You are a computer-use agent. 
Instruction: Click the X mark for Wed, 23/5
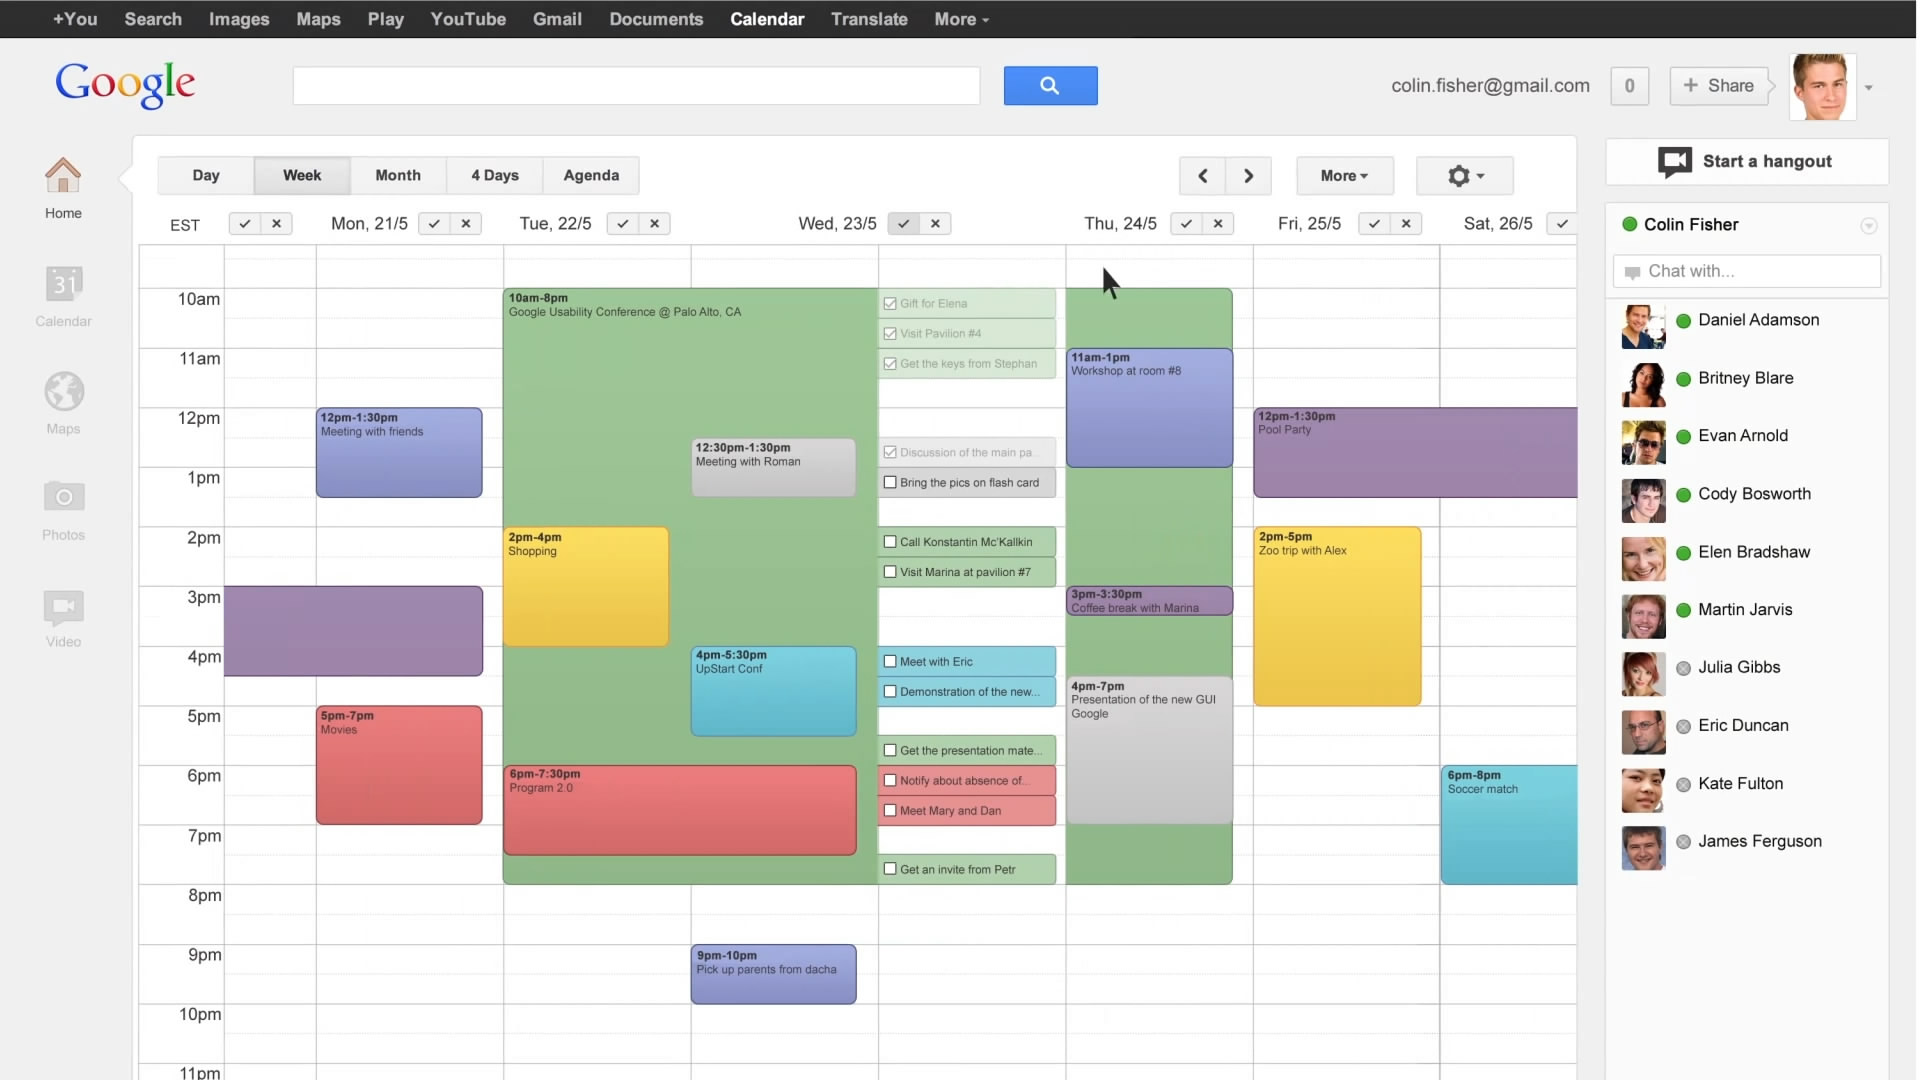tap(936, 224)
